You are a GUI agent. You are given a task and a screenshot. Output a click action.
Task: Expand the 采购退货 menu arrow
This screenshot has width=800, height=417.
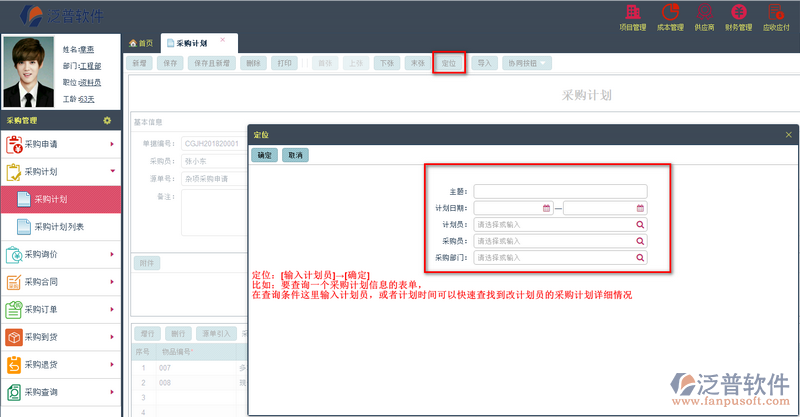[x=112, y=365]
